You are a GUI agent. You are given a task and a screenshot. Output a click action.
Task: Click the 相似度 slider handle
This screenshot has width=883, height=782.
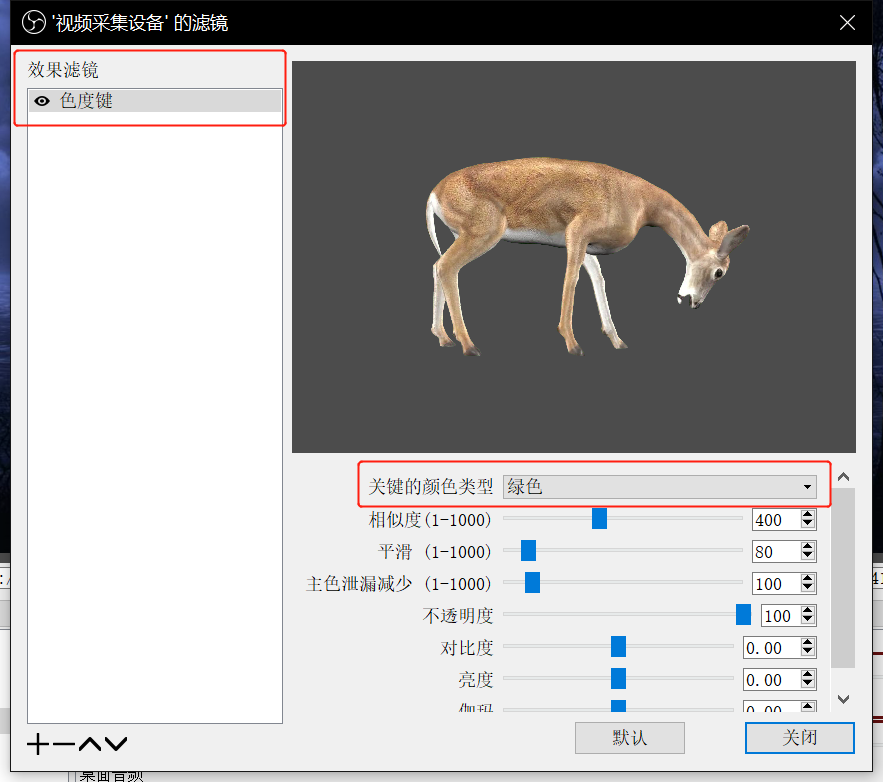click(x=599, y=519)
